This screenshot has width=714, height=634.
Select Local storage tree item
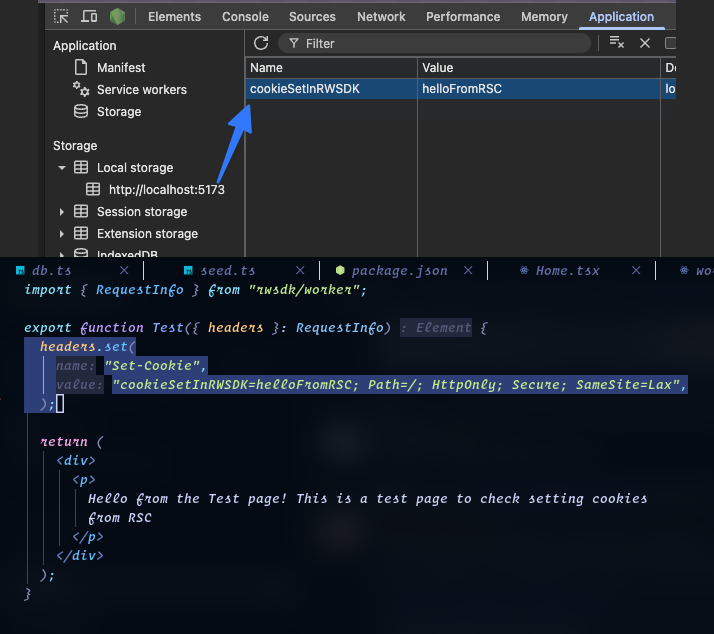135,168
